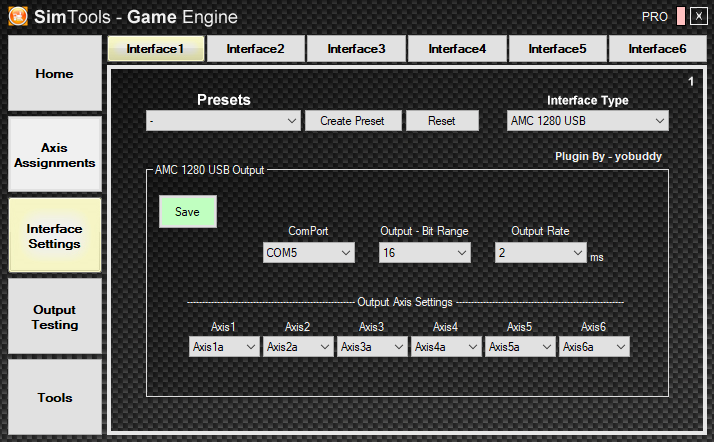Open the Output Testing page

pyautogui.click(x=55, y=317)
